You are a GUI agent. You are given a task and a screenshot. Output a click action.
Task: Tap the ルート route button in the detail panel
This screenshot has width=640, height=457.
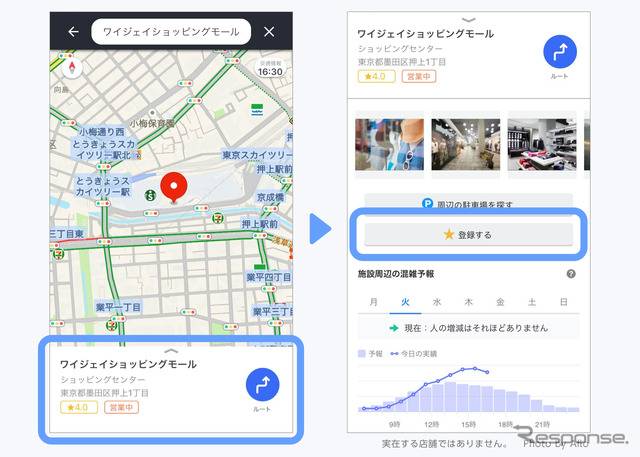(x=560, y=52)
